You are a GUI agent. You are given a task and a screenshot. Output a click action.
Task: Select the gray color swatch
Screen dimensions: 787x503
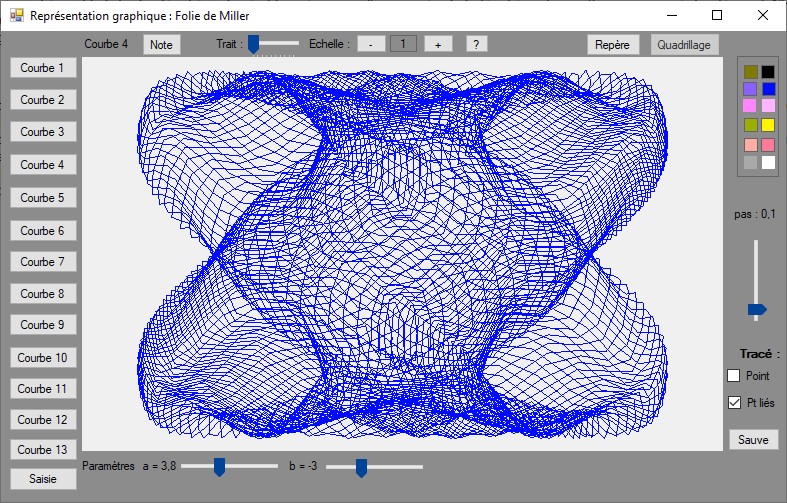coord(750,162)
